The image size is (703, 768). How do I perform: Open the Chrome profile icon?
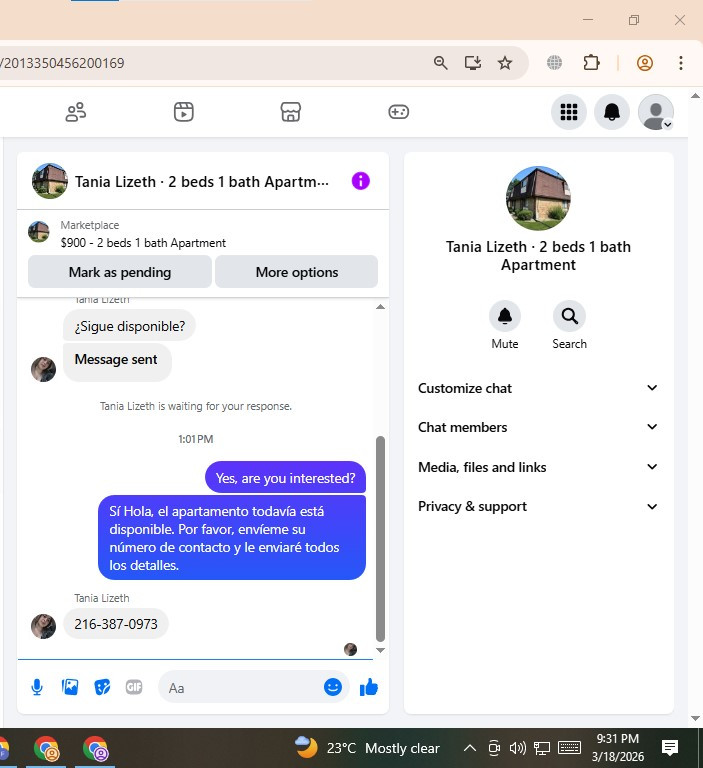pyautogui.click(x=645, y=63)
